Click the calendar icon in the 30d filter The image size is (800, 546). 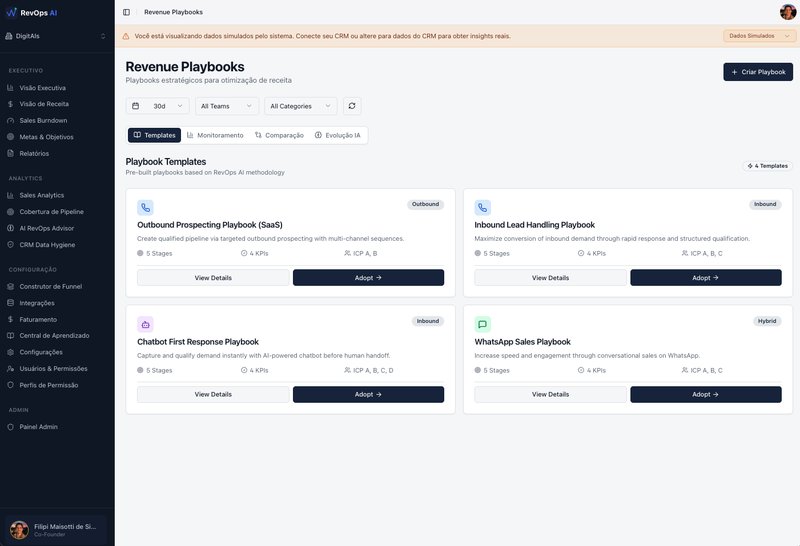(x=136, y=106)
